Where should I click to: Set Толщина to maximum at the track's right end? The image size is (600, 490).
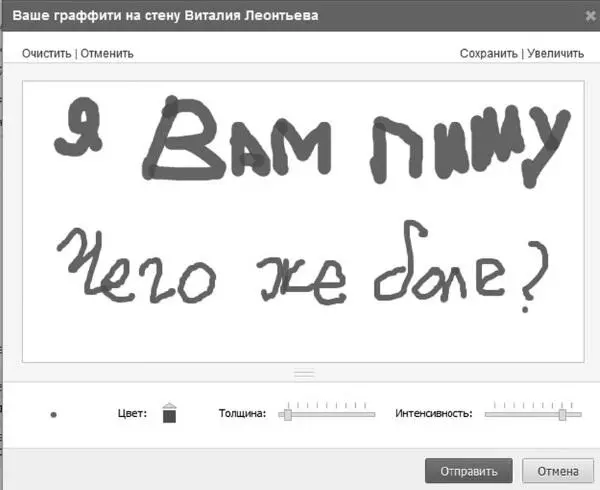[x=373, y=413]
